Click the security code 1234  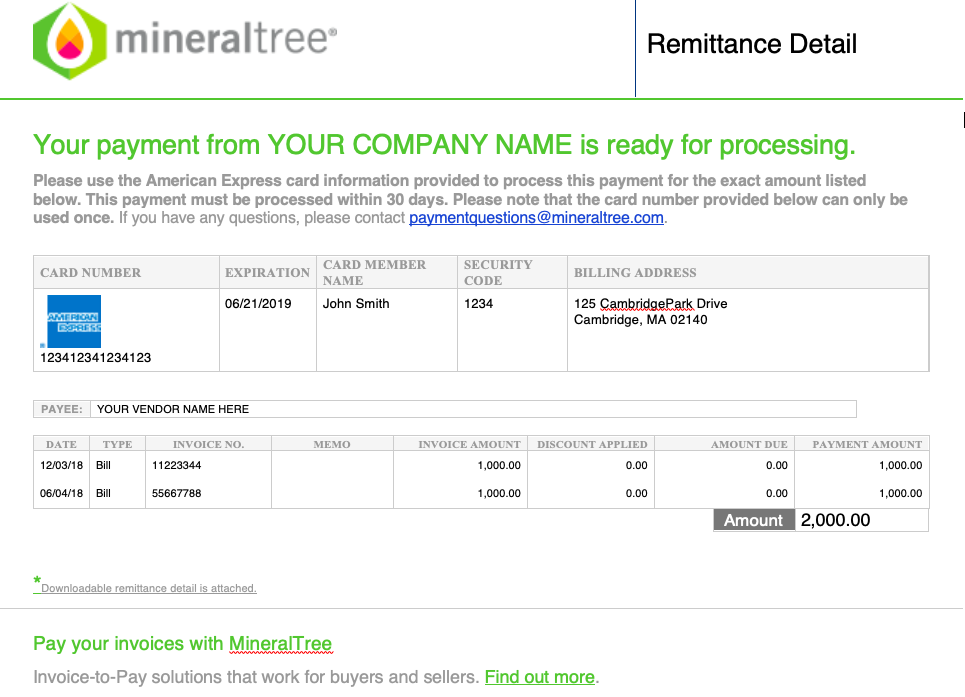pos(478,303)
